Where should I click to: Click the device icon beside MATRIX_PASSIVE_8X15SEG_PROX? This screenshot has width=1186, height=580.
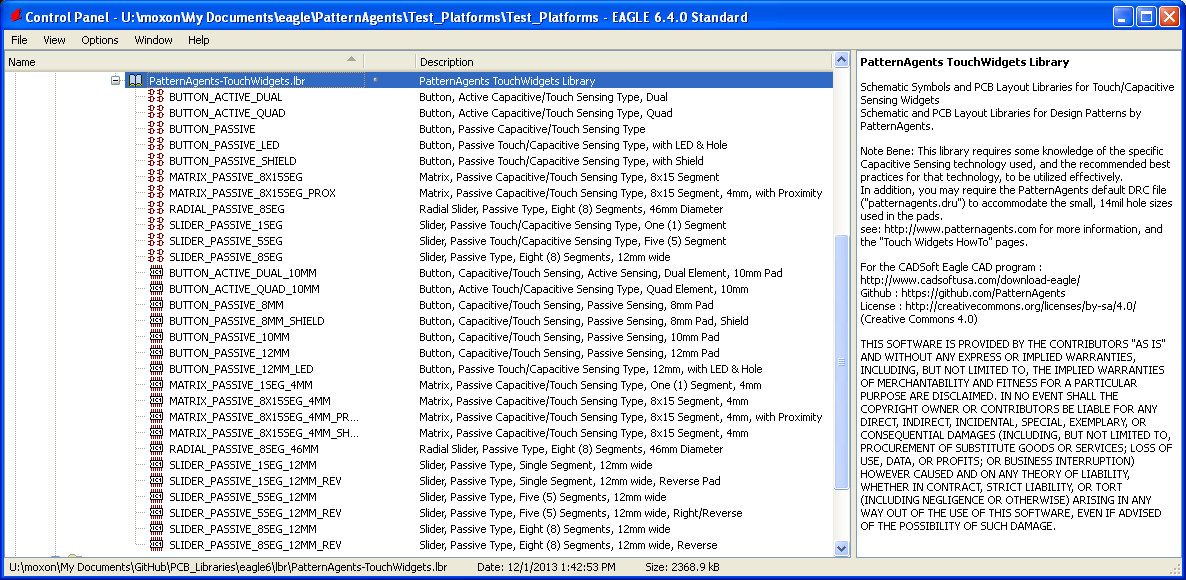point(156,193)
